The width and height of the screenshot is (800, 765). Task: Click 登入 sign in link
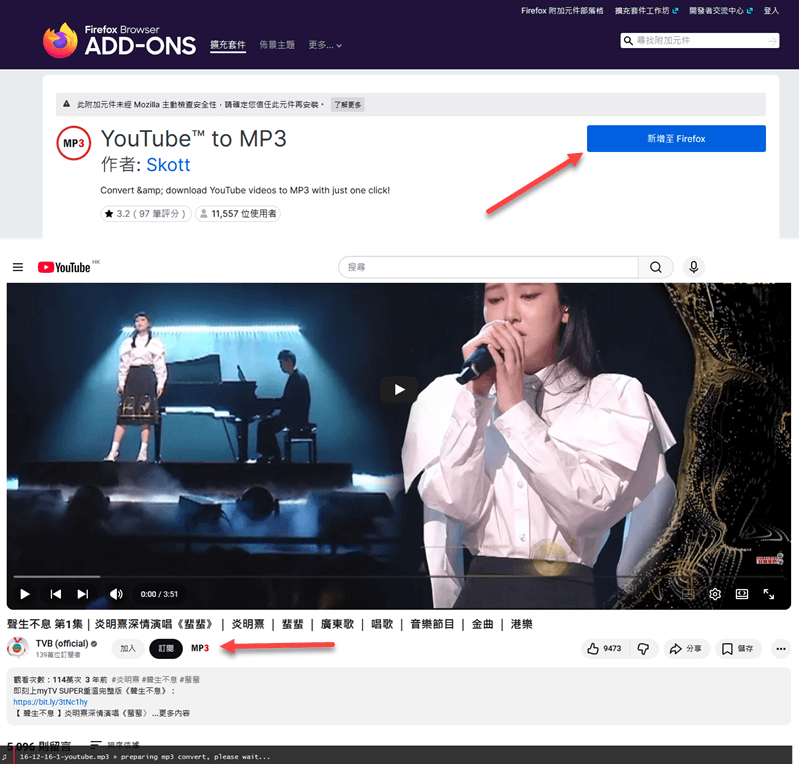[771, 11]
